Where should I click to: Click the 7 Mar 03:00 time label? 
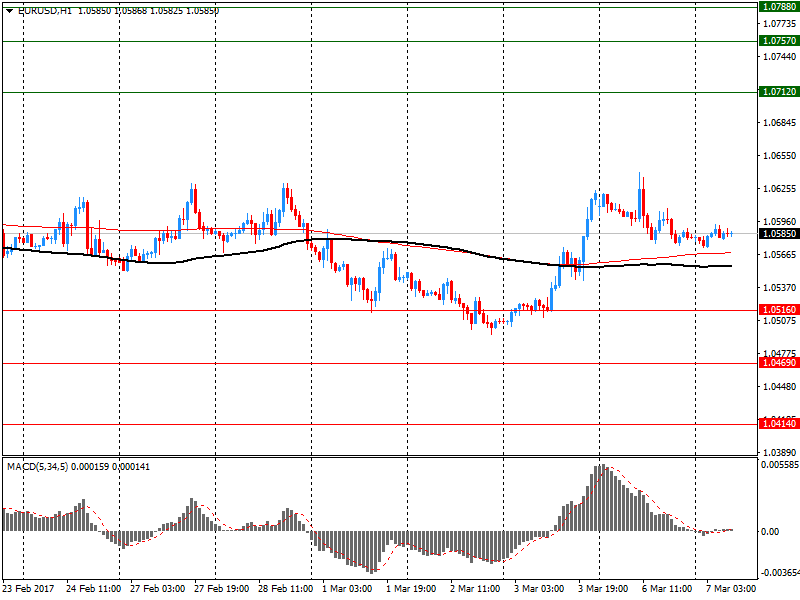[731, 588]
